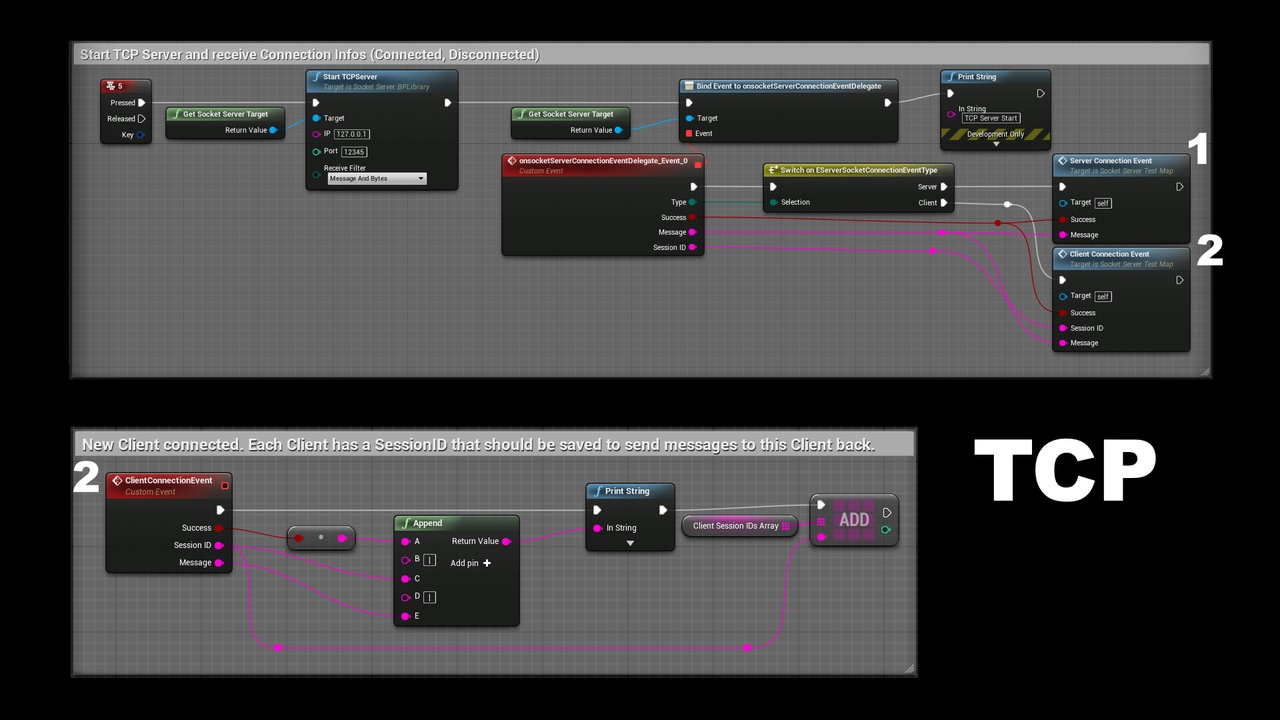This screenshot has height=720, width=1280.
Task: Click Selection pin on the Switch node
Action: [773, 203]
